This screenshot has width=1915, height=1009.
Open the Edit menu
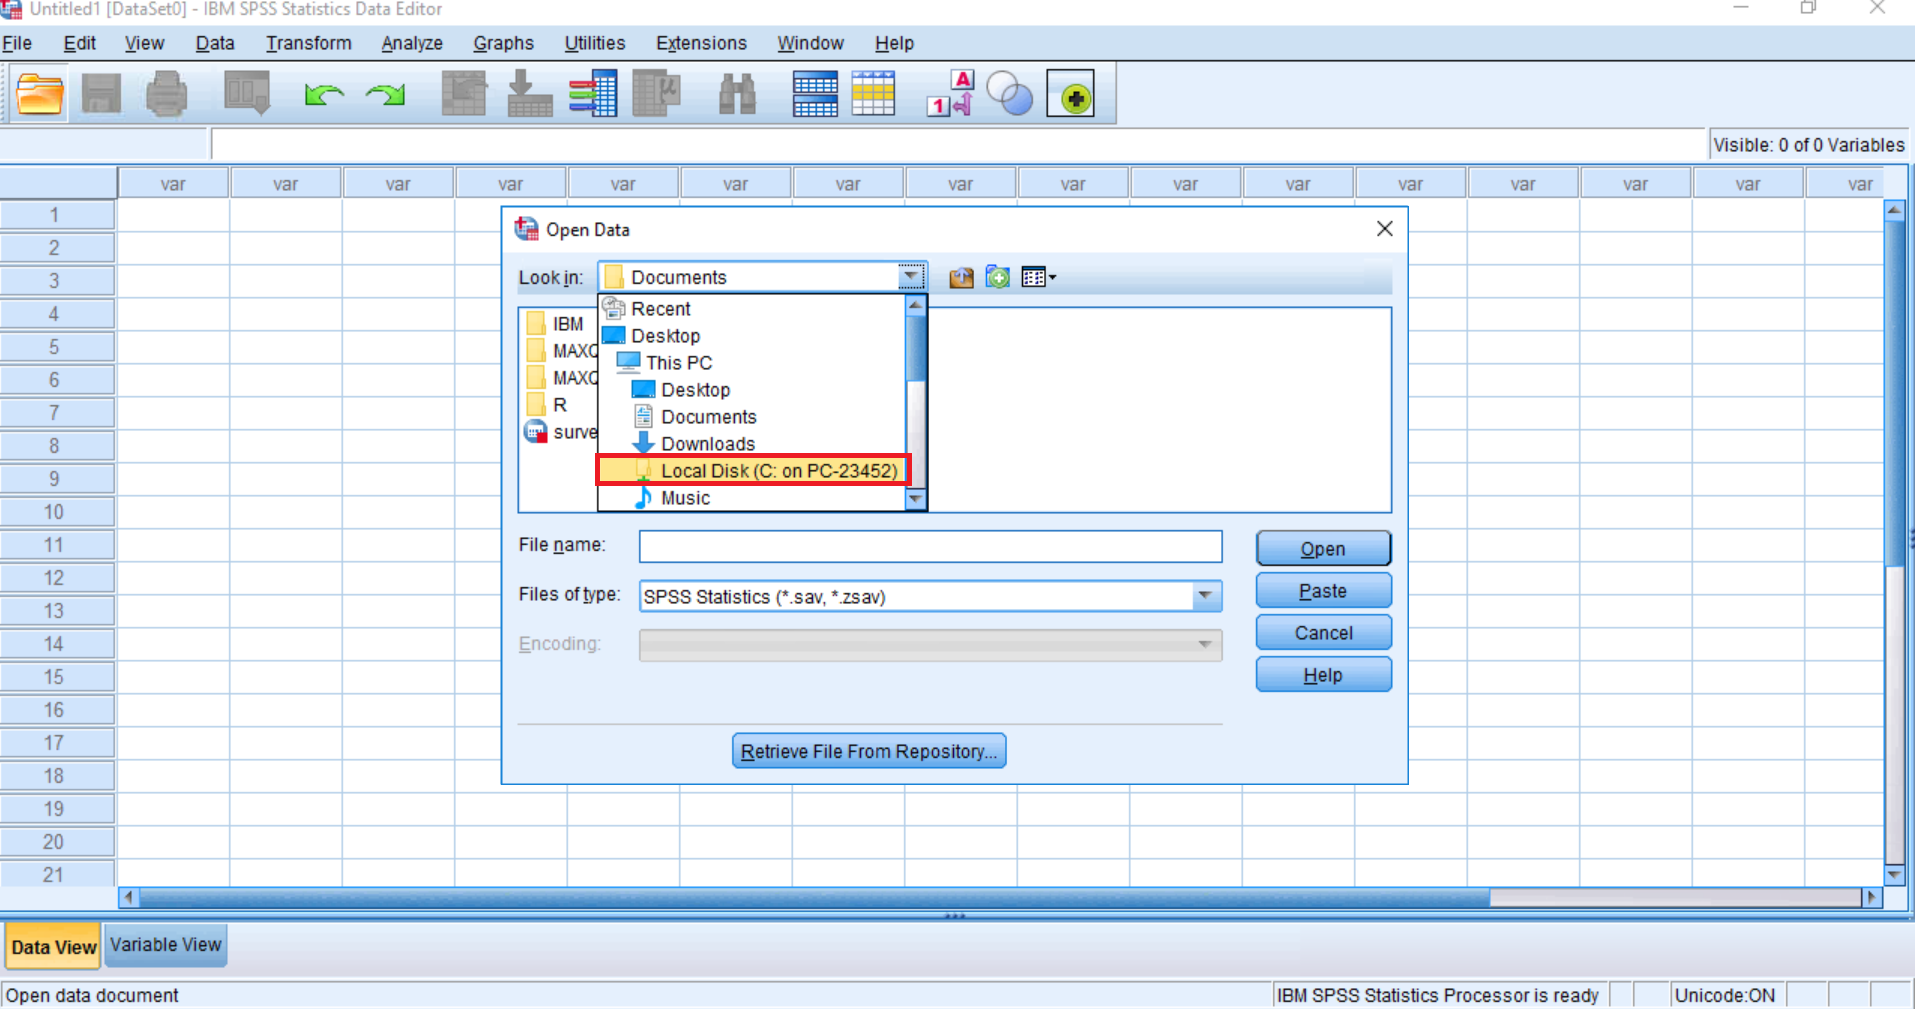[x=80, y=43]
